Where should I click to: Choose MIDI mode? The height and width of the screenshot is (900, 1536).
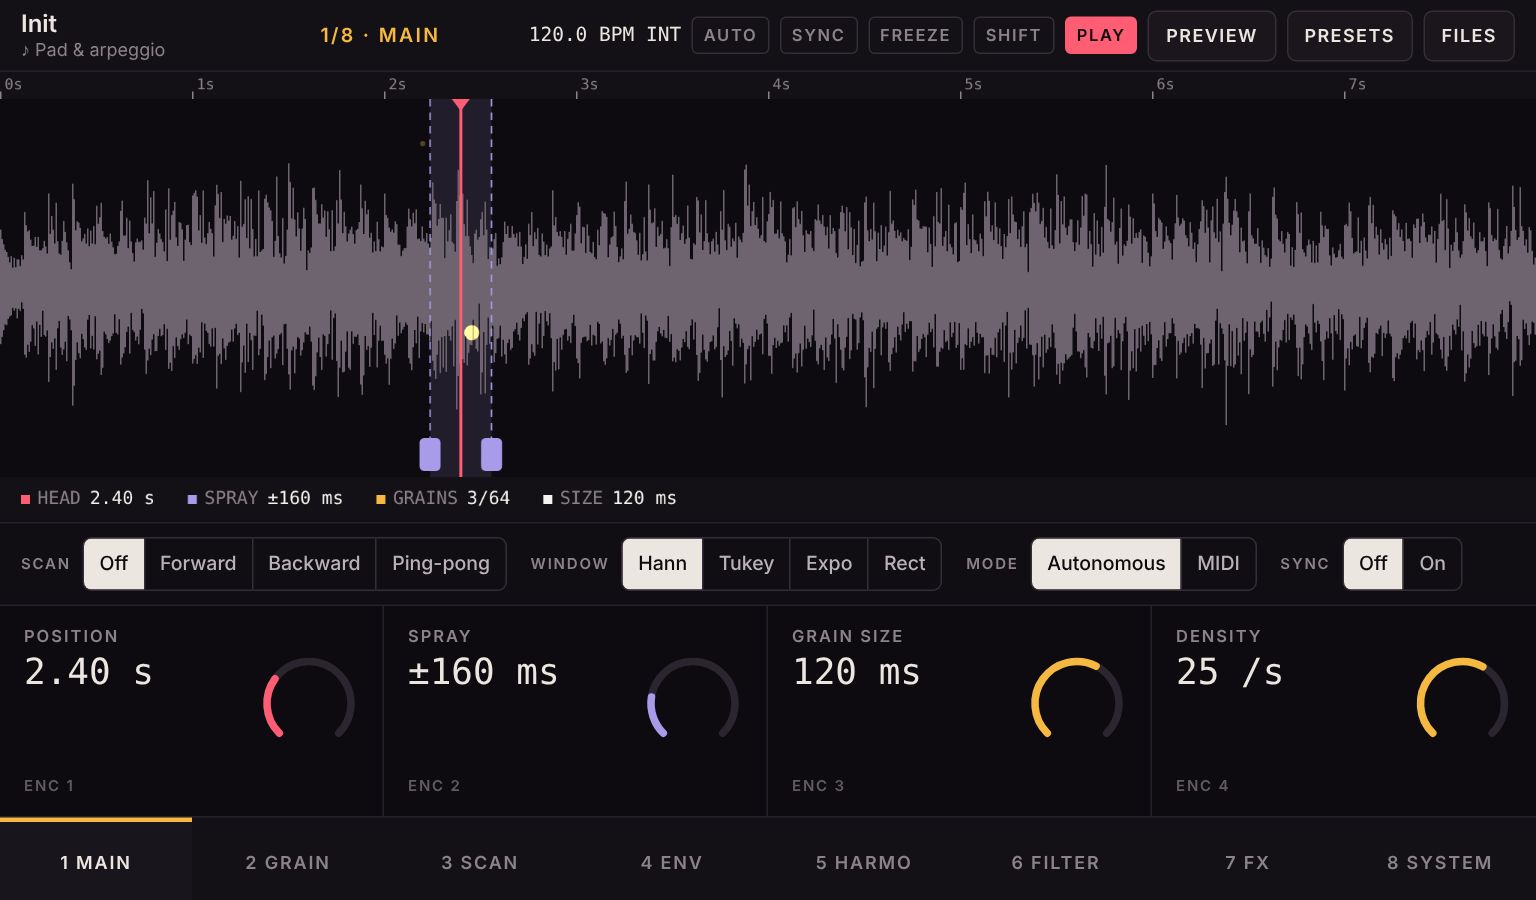click(x=1218, y=564)
